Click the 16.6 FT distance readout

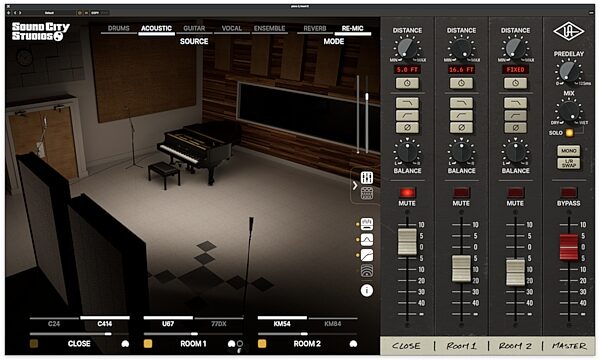coord(461,70)
